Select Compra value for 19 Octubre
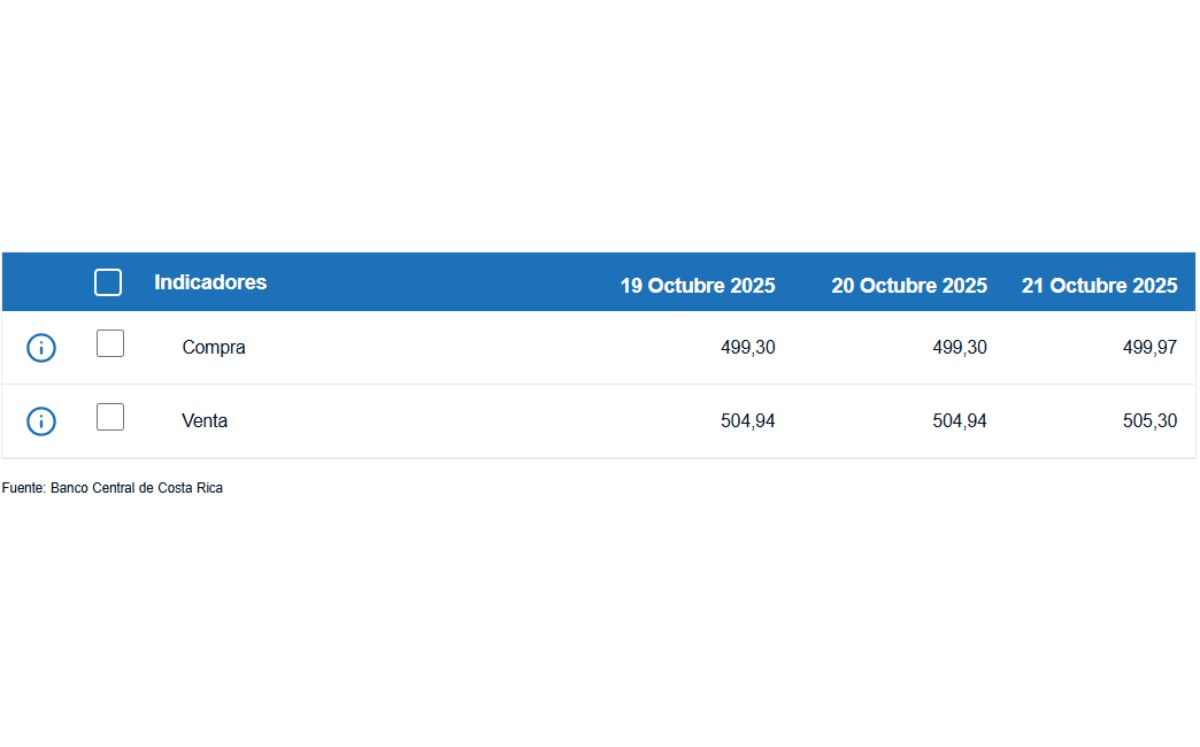 [747, 348]
